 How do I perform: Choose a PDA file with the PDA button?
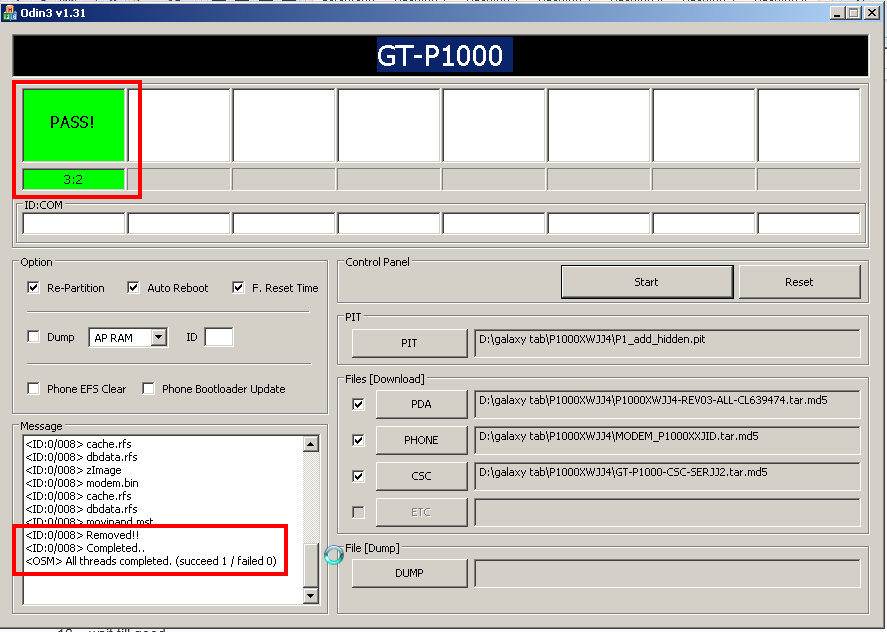click(421, 404)
